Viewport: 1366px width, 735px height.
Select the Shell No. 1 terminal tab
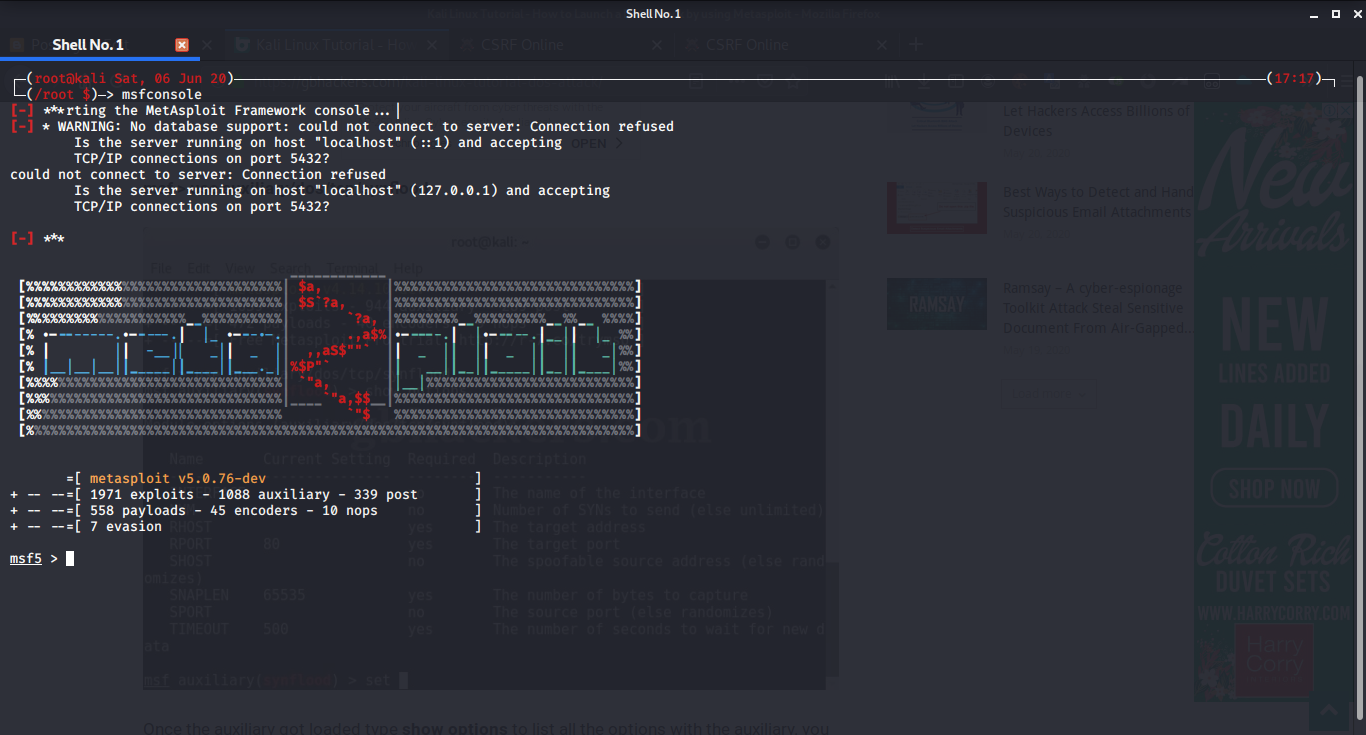coord(88,44)
